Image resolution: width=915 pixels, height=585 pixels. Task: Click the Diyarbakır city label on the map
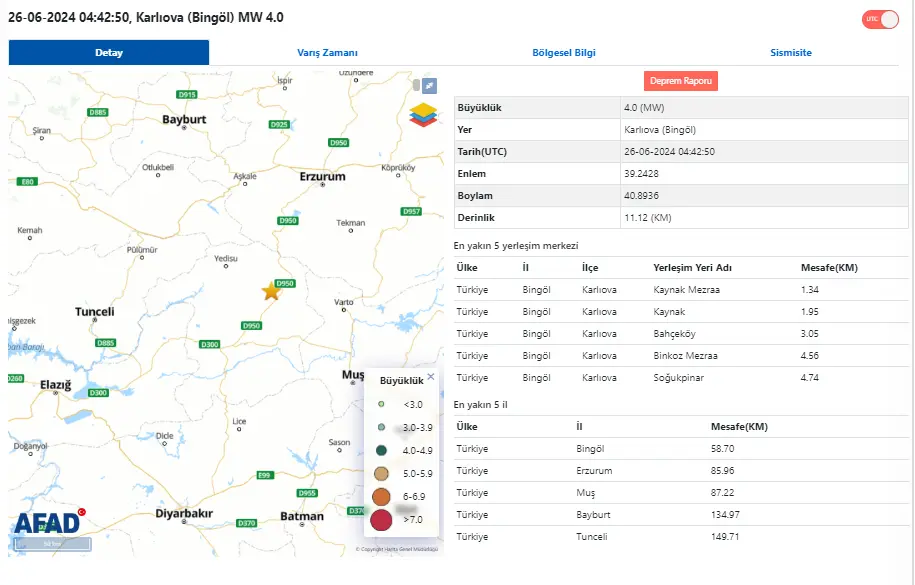tap(184, 513)
